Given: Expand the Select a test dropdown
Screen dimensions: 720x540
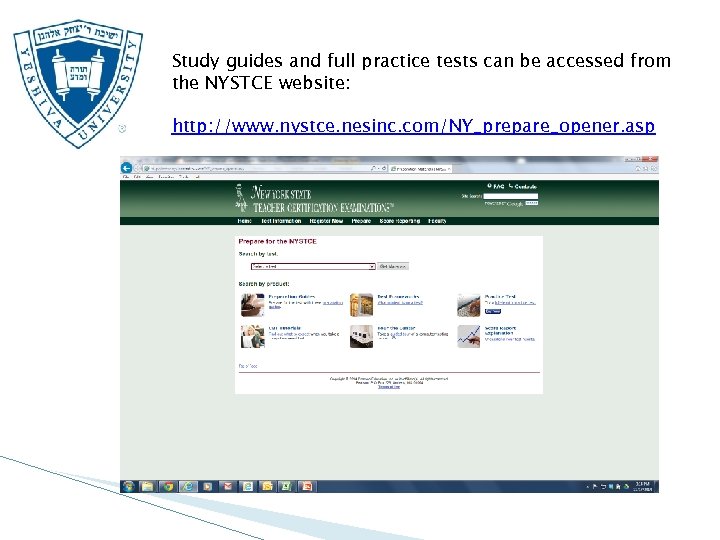Looking at the screenshot, I should 313,266.
